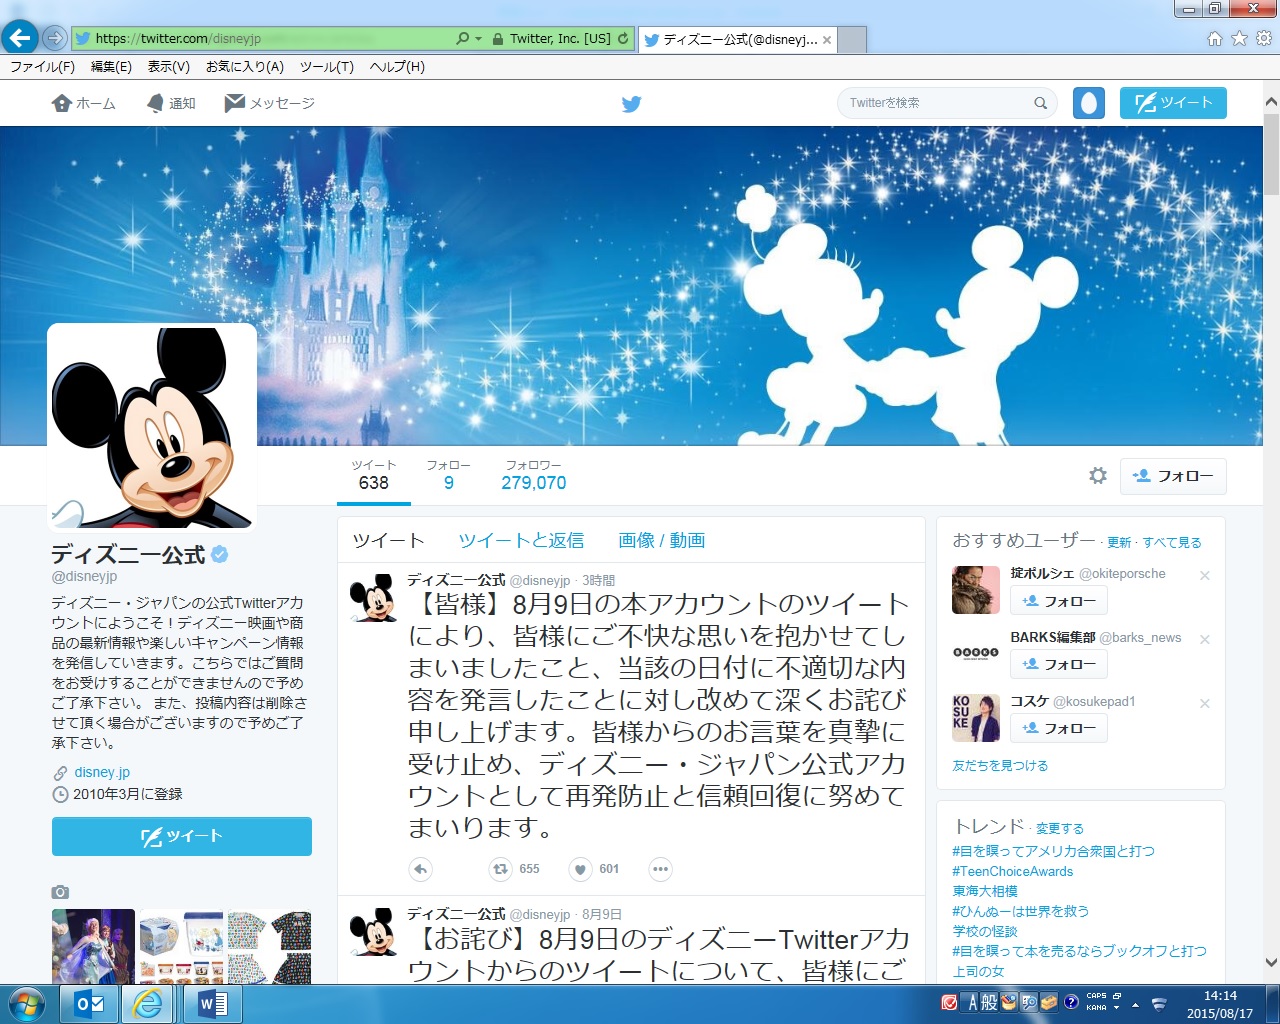Retweet the apology tweet with 655 retweets
1280x1024 pixels.
(500, 869)
